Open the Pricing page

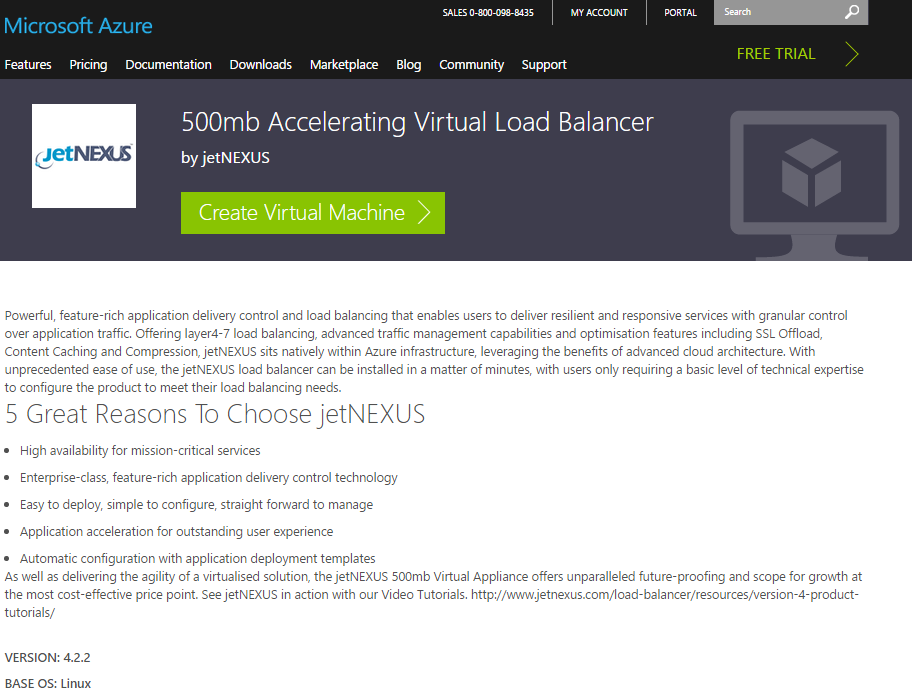pyautogui.click(x=88, y=65)
